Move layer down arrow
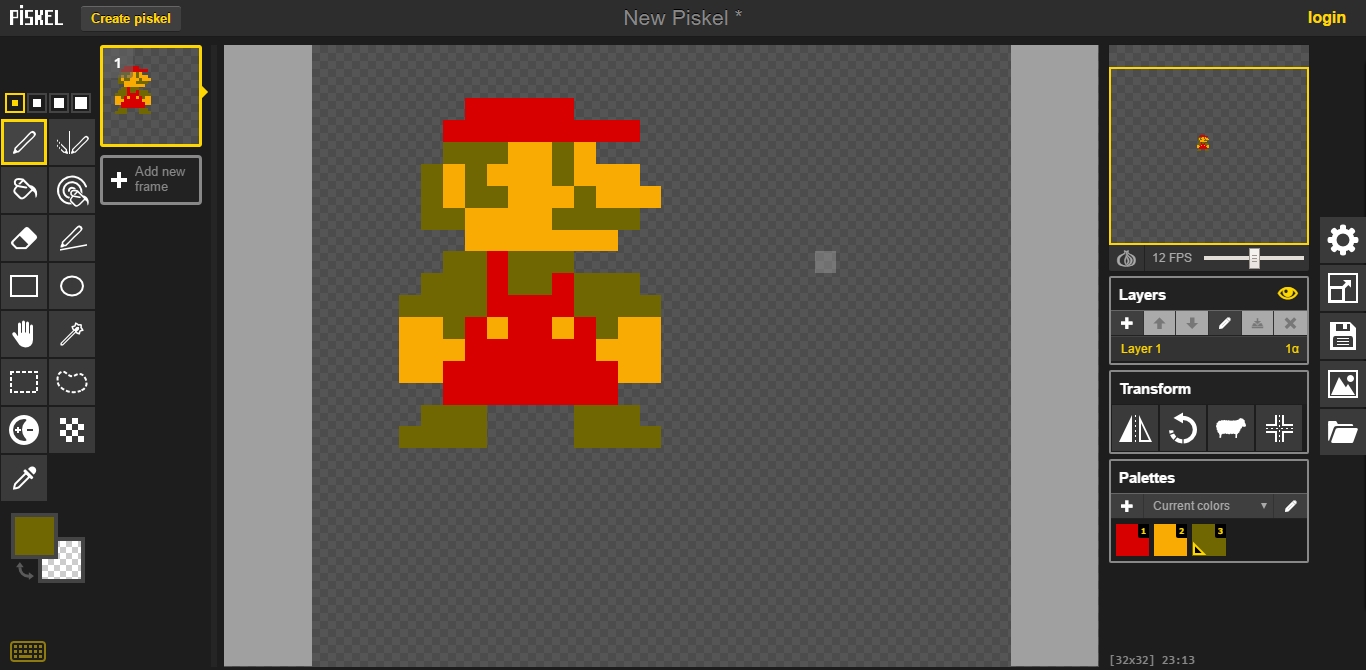This screenshot has width=1366, height=670. click(1192, 323)
